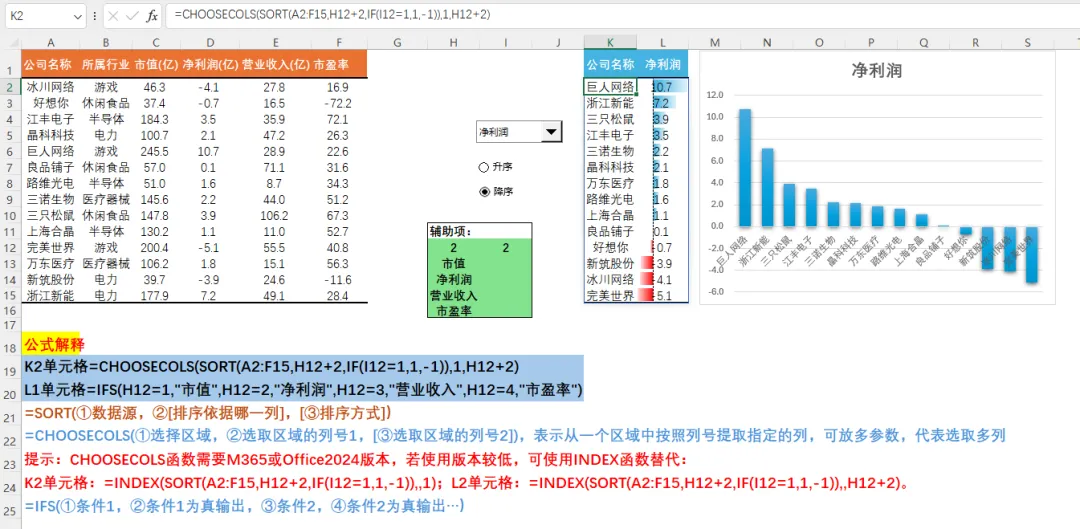The height and width of the screenshot is (529, 1080).
Task: Click the chart title 净利润
Action: click(x=877, y=70)
